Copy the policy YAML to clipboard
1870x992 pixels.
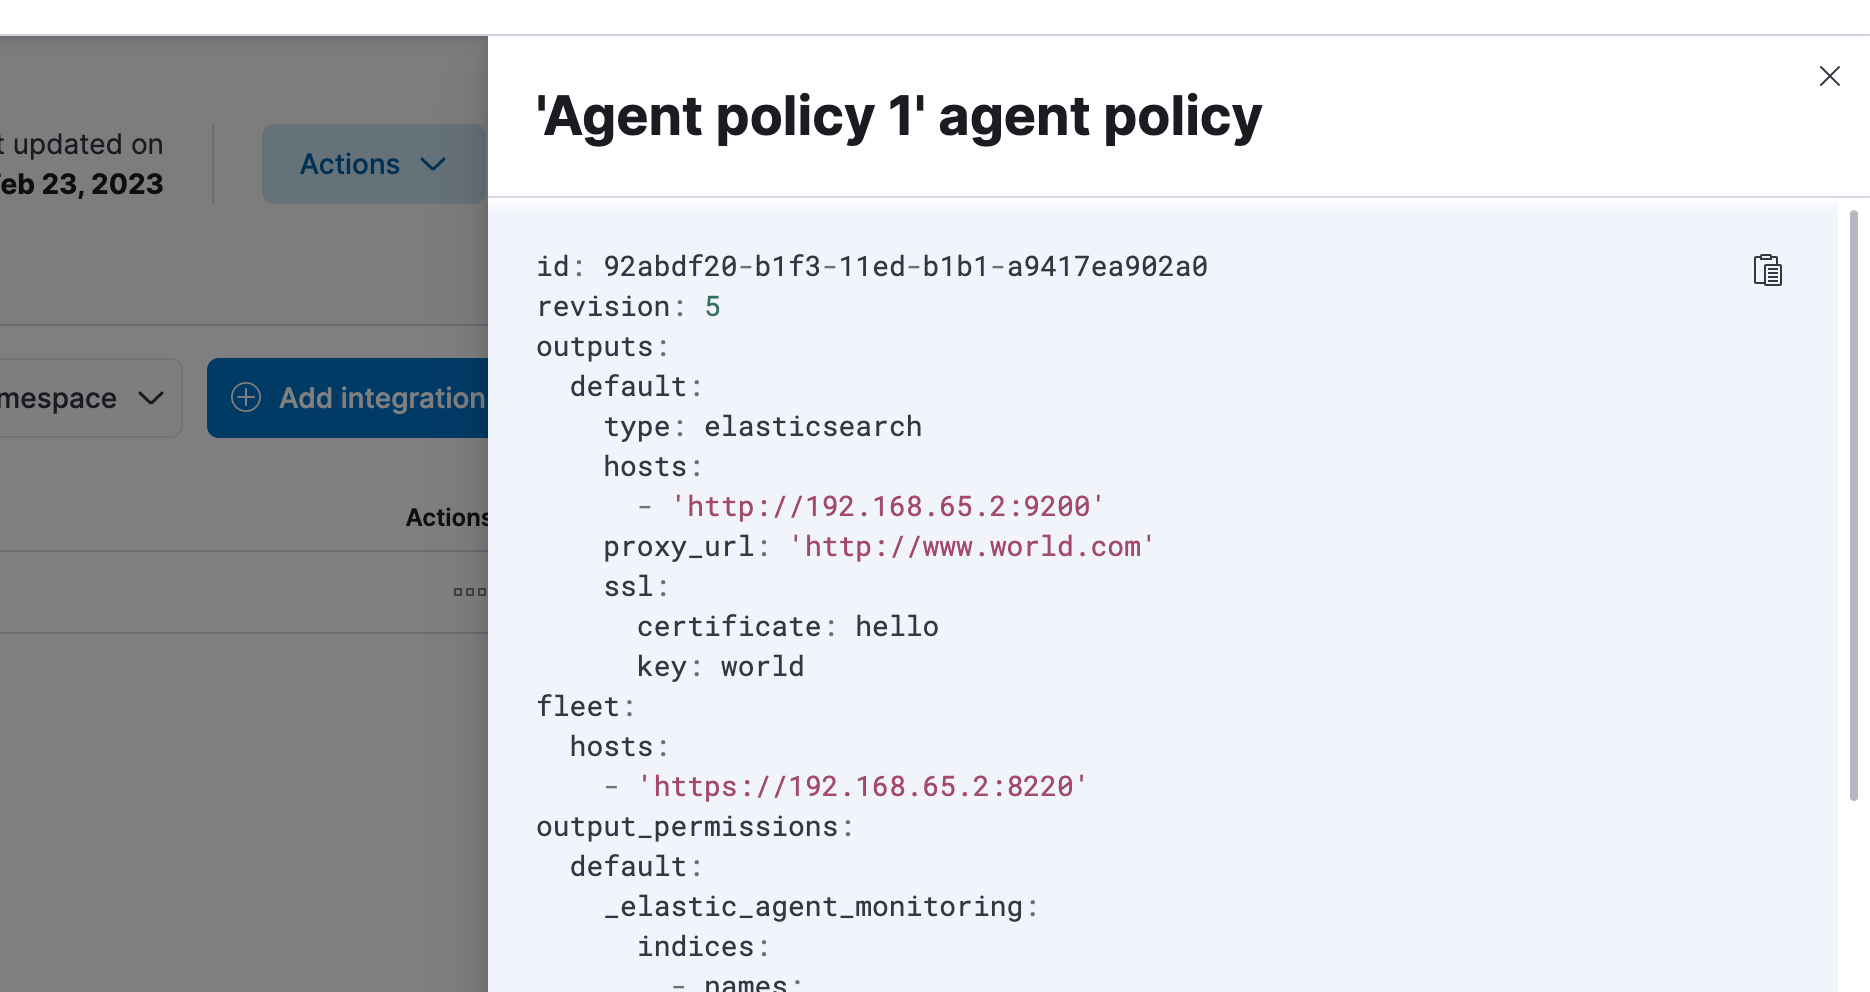pyautogui.click(x=1767, y=269)
